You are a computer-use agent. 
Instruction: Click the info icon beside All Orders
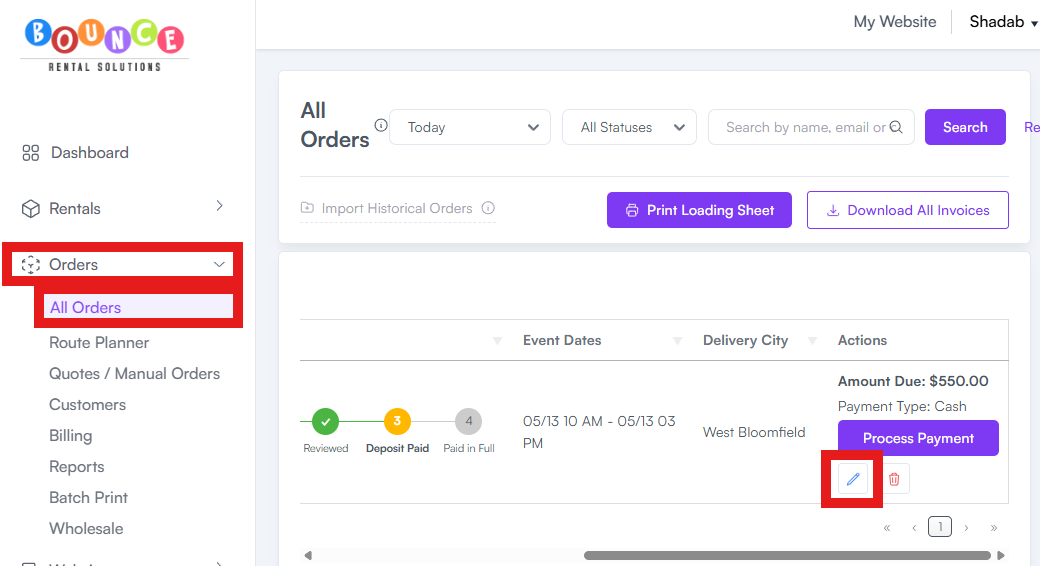point(381,125)
